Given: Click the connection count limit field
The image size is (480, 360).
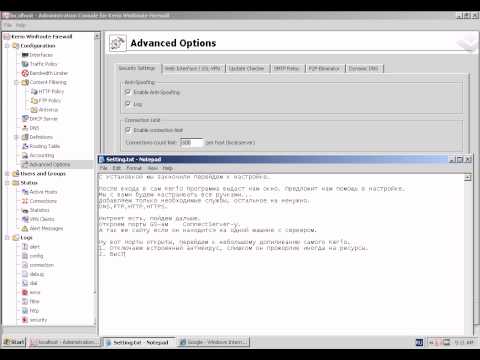Looking at the screenshot, I should pos(191,142).
